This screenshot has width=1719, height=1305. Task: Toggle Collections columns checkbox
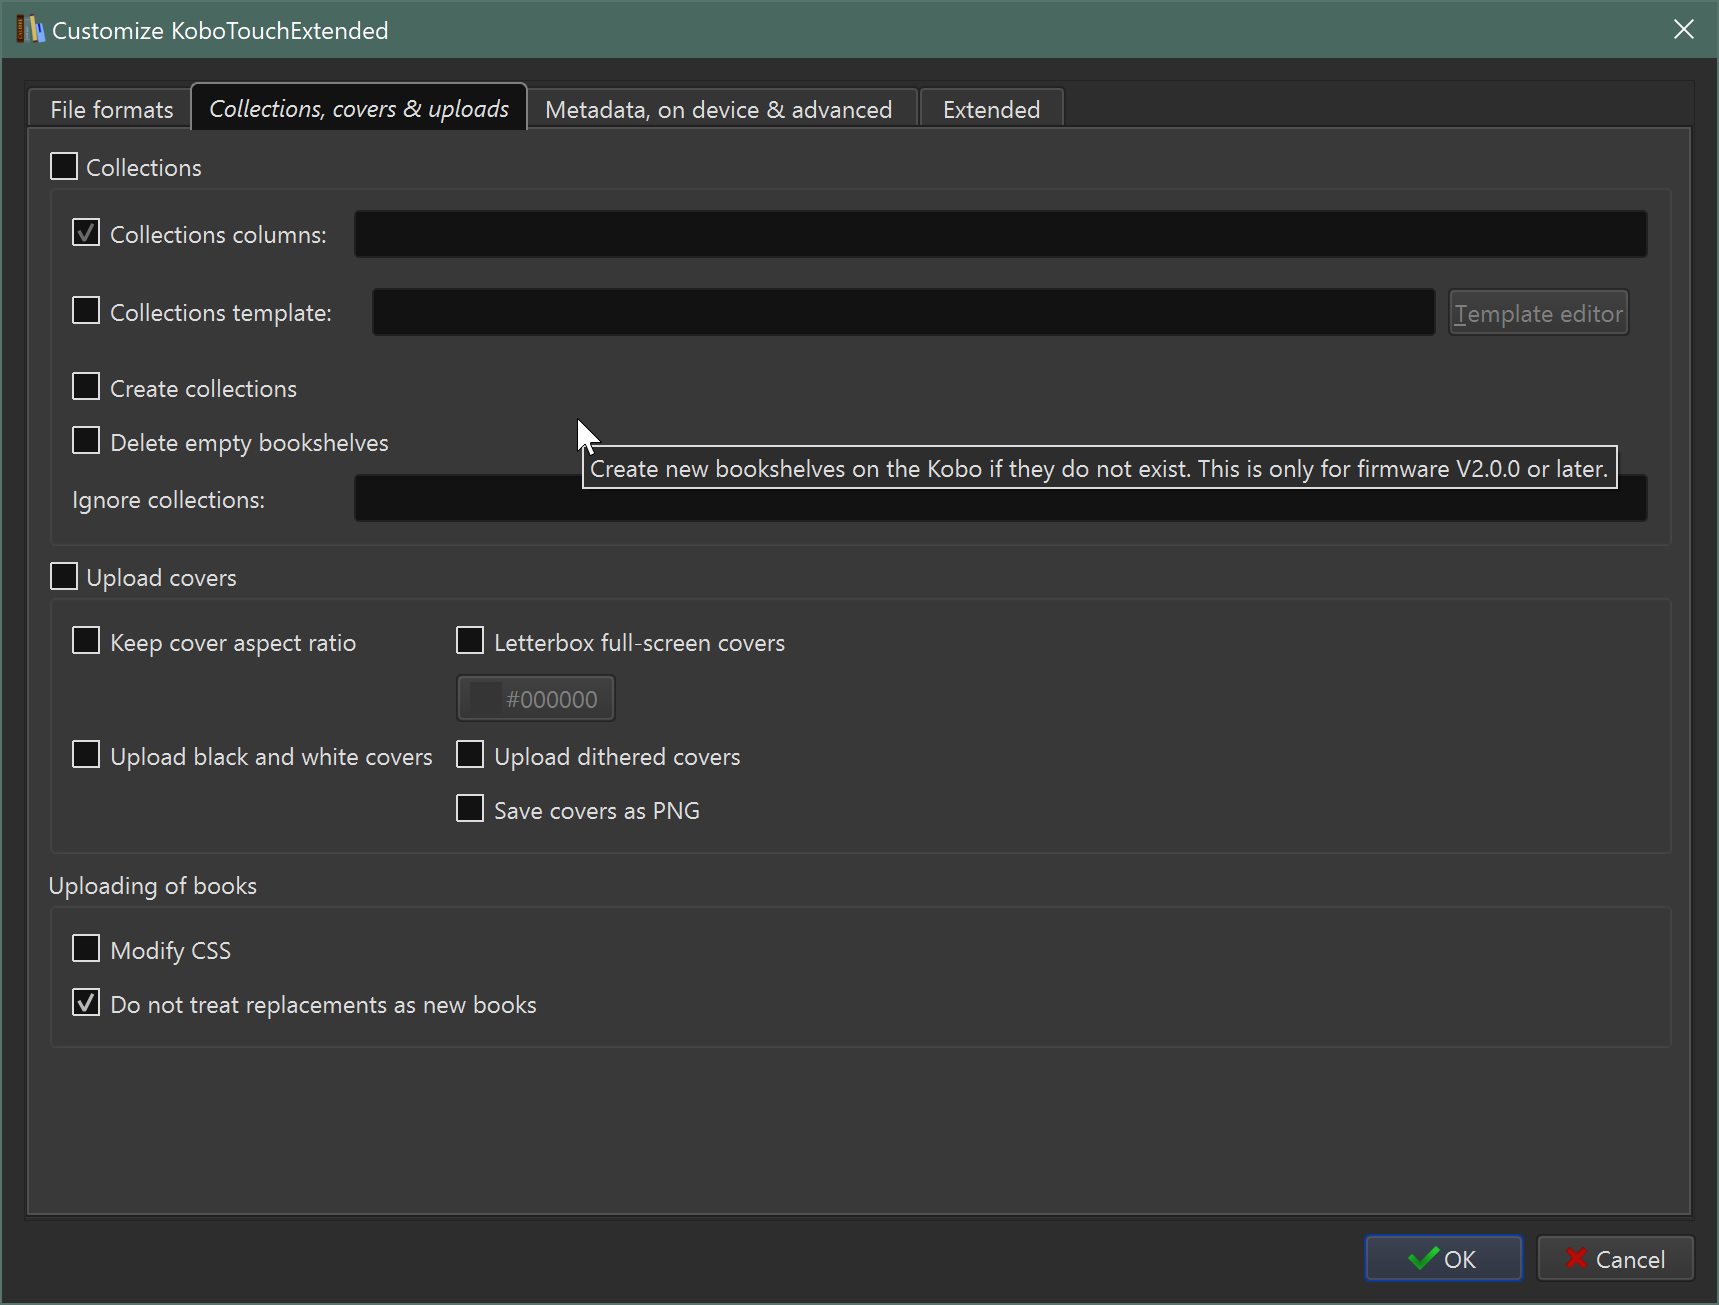click(x=86, y=233)
